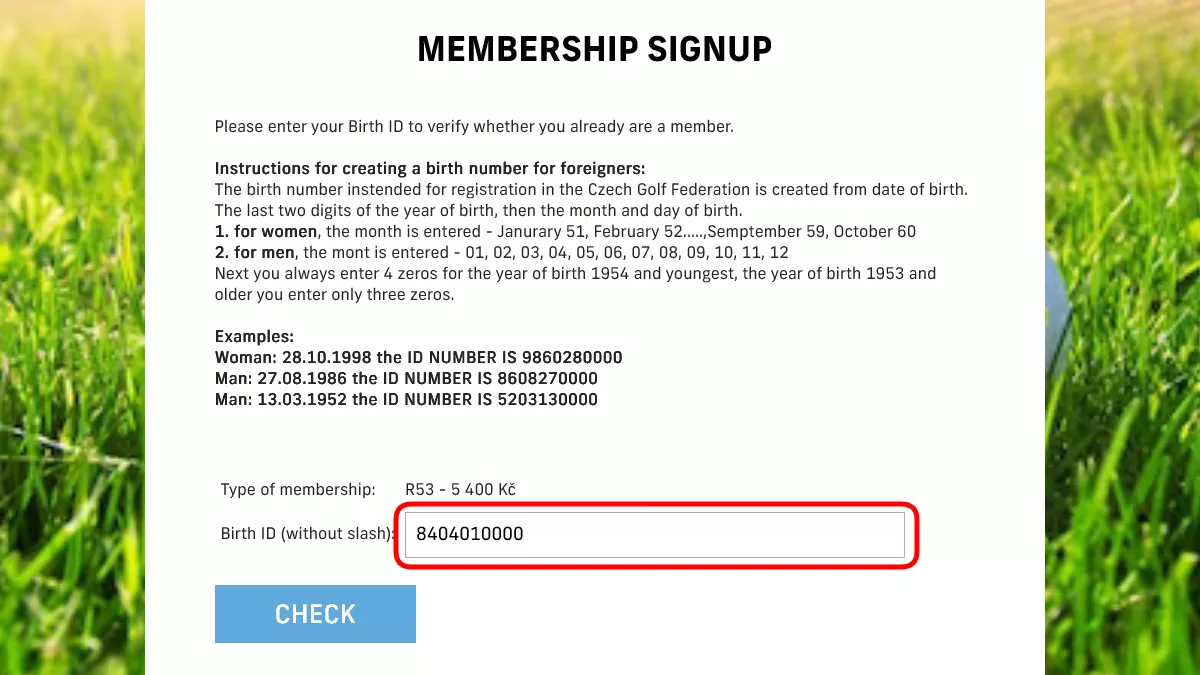Screen dimensions: 1200x675
Task: Click the bold 'Instructions for creating a birth number' heading
Action: click(x=430, y=168)
